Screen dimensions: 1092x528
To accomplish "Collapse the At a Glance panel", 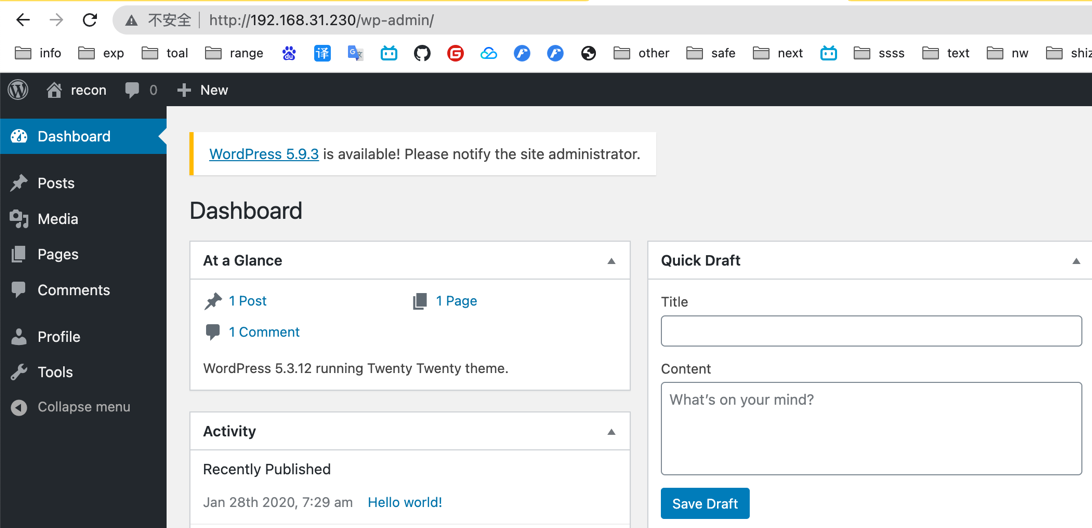I will tap(611, 261).
